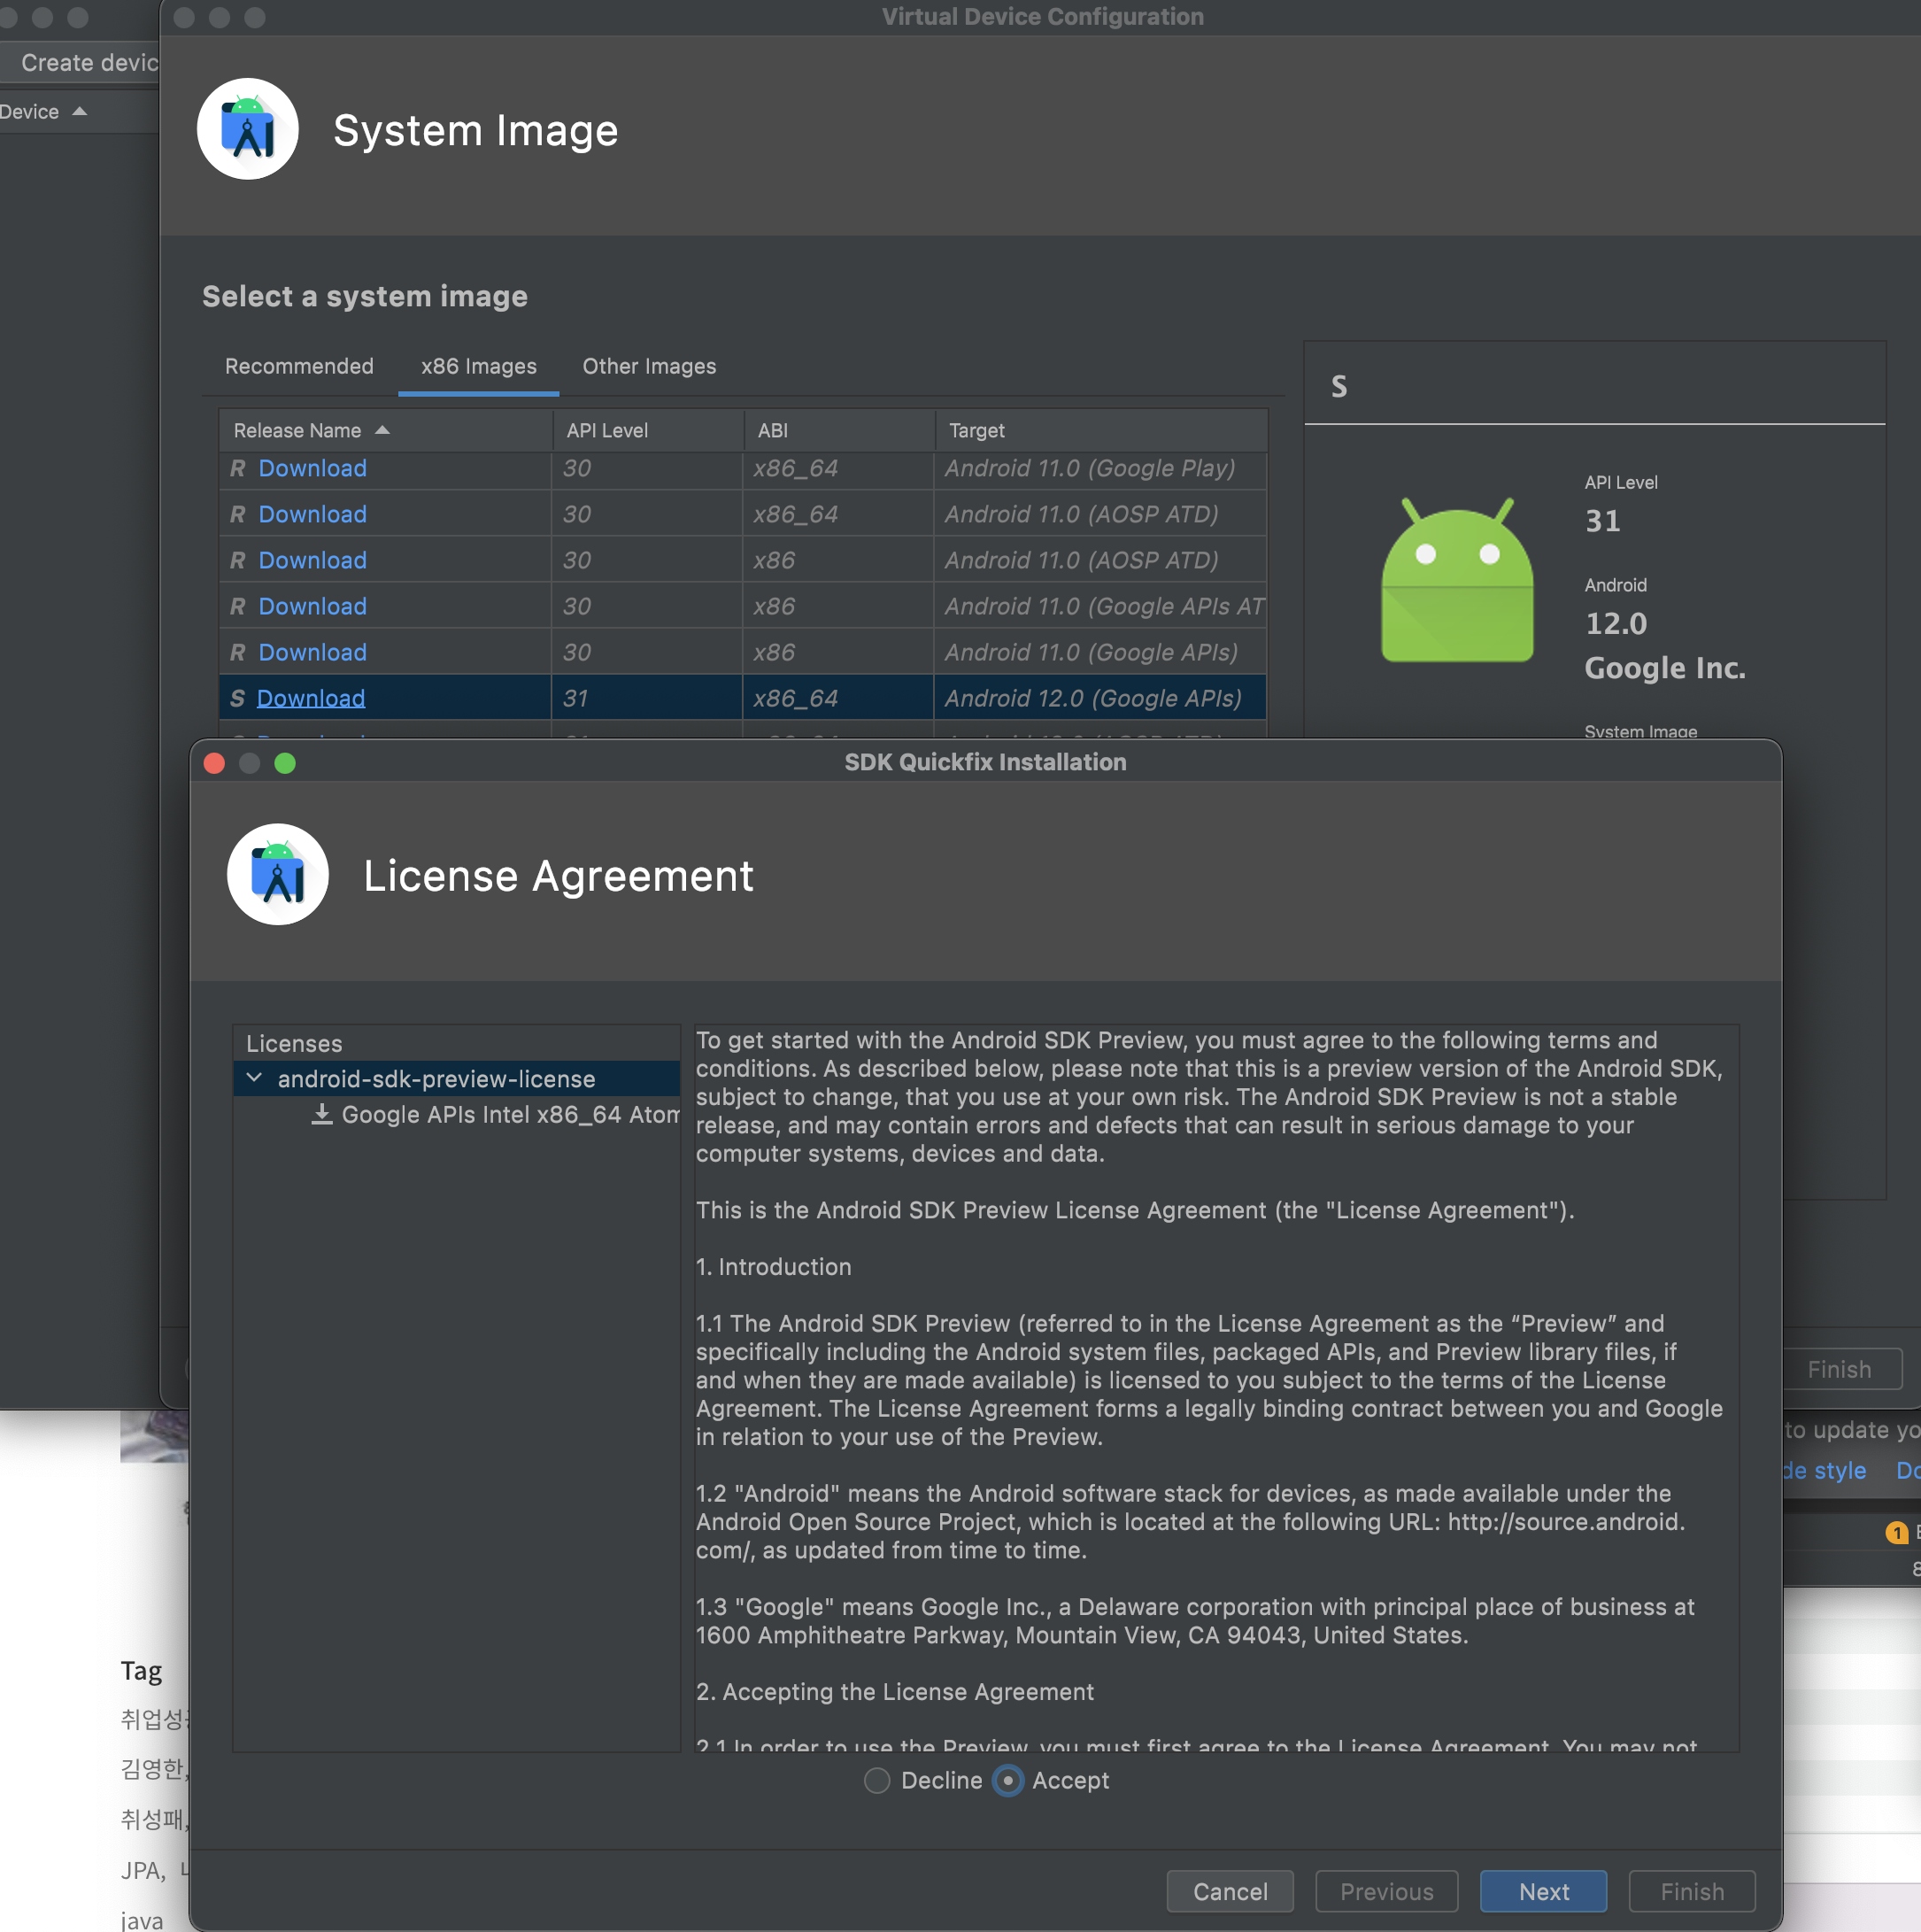Click the download icon next to Google APIs Intel x86_64
The width and height of the screenshot is (1921, 1932).
click(321, 1114)
